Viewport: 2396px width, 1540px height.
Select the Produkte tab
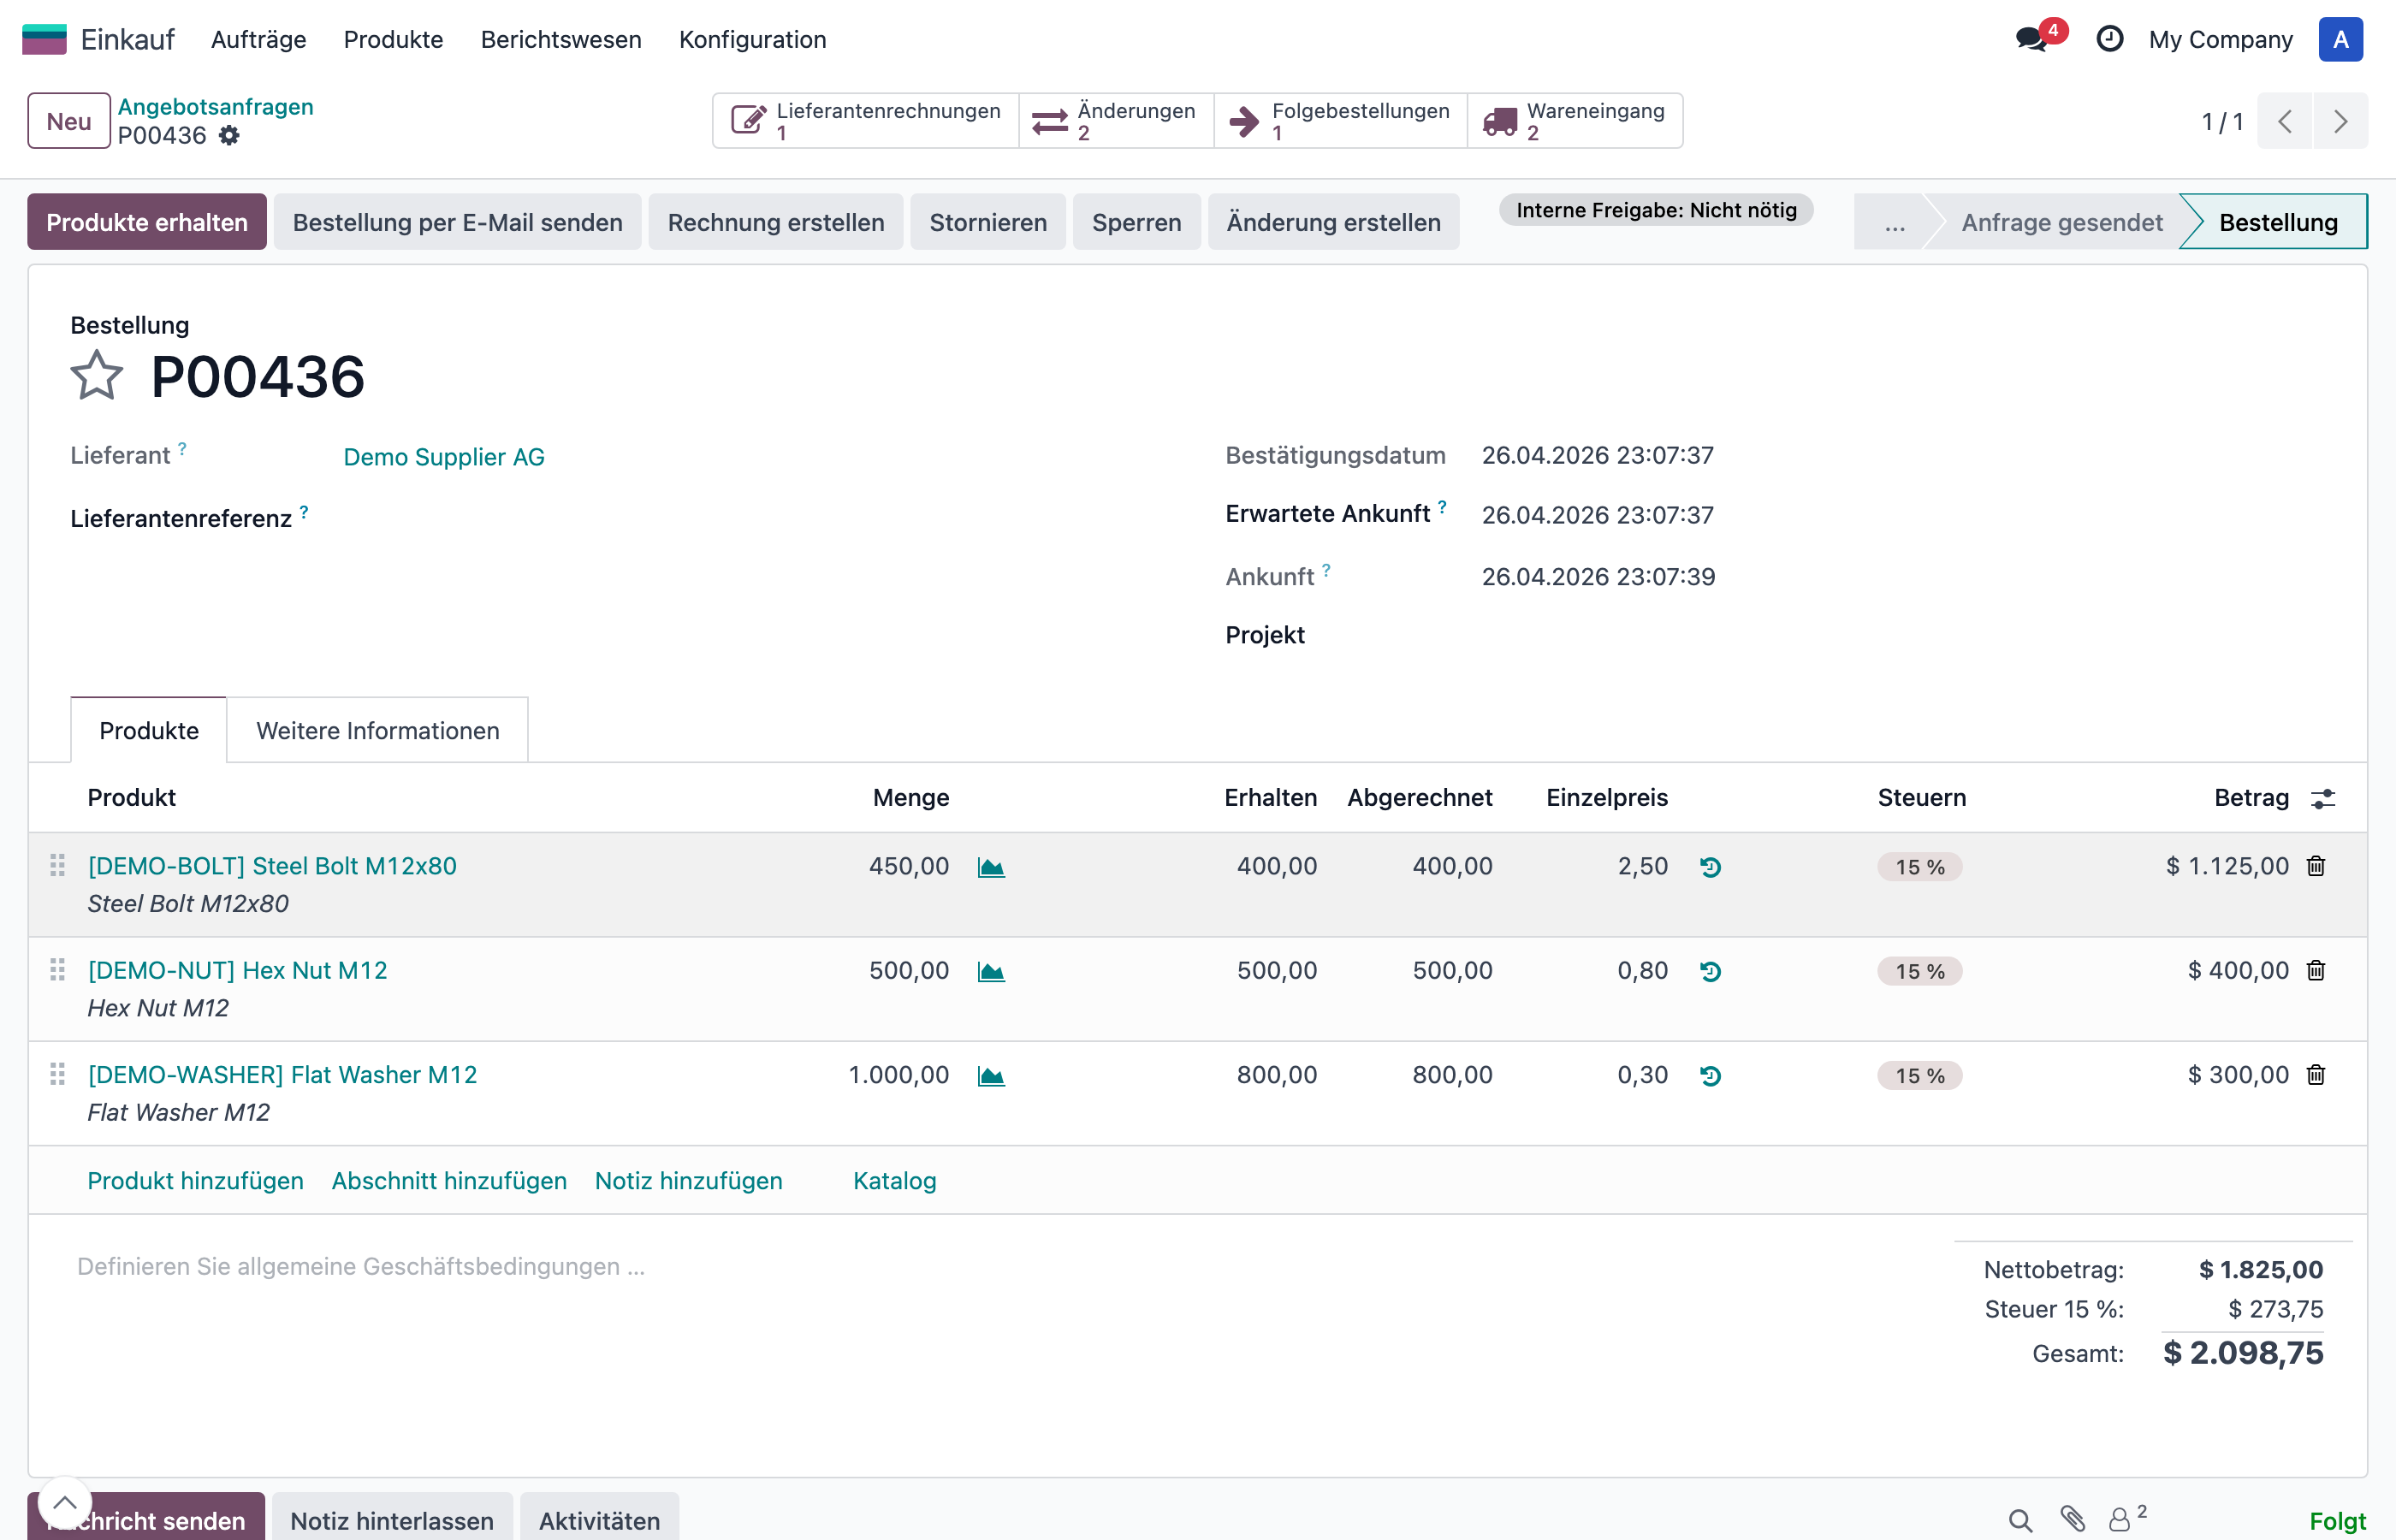pos(149,730)
